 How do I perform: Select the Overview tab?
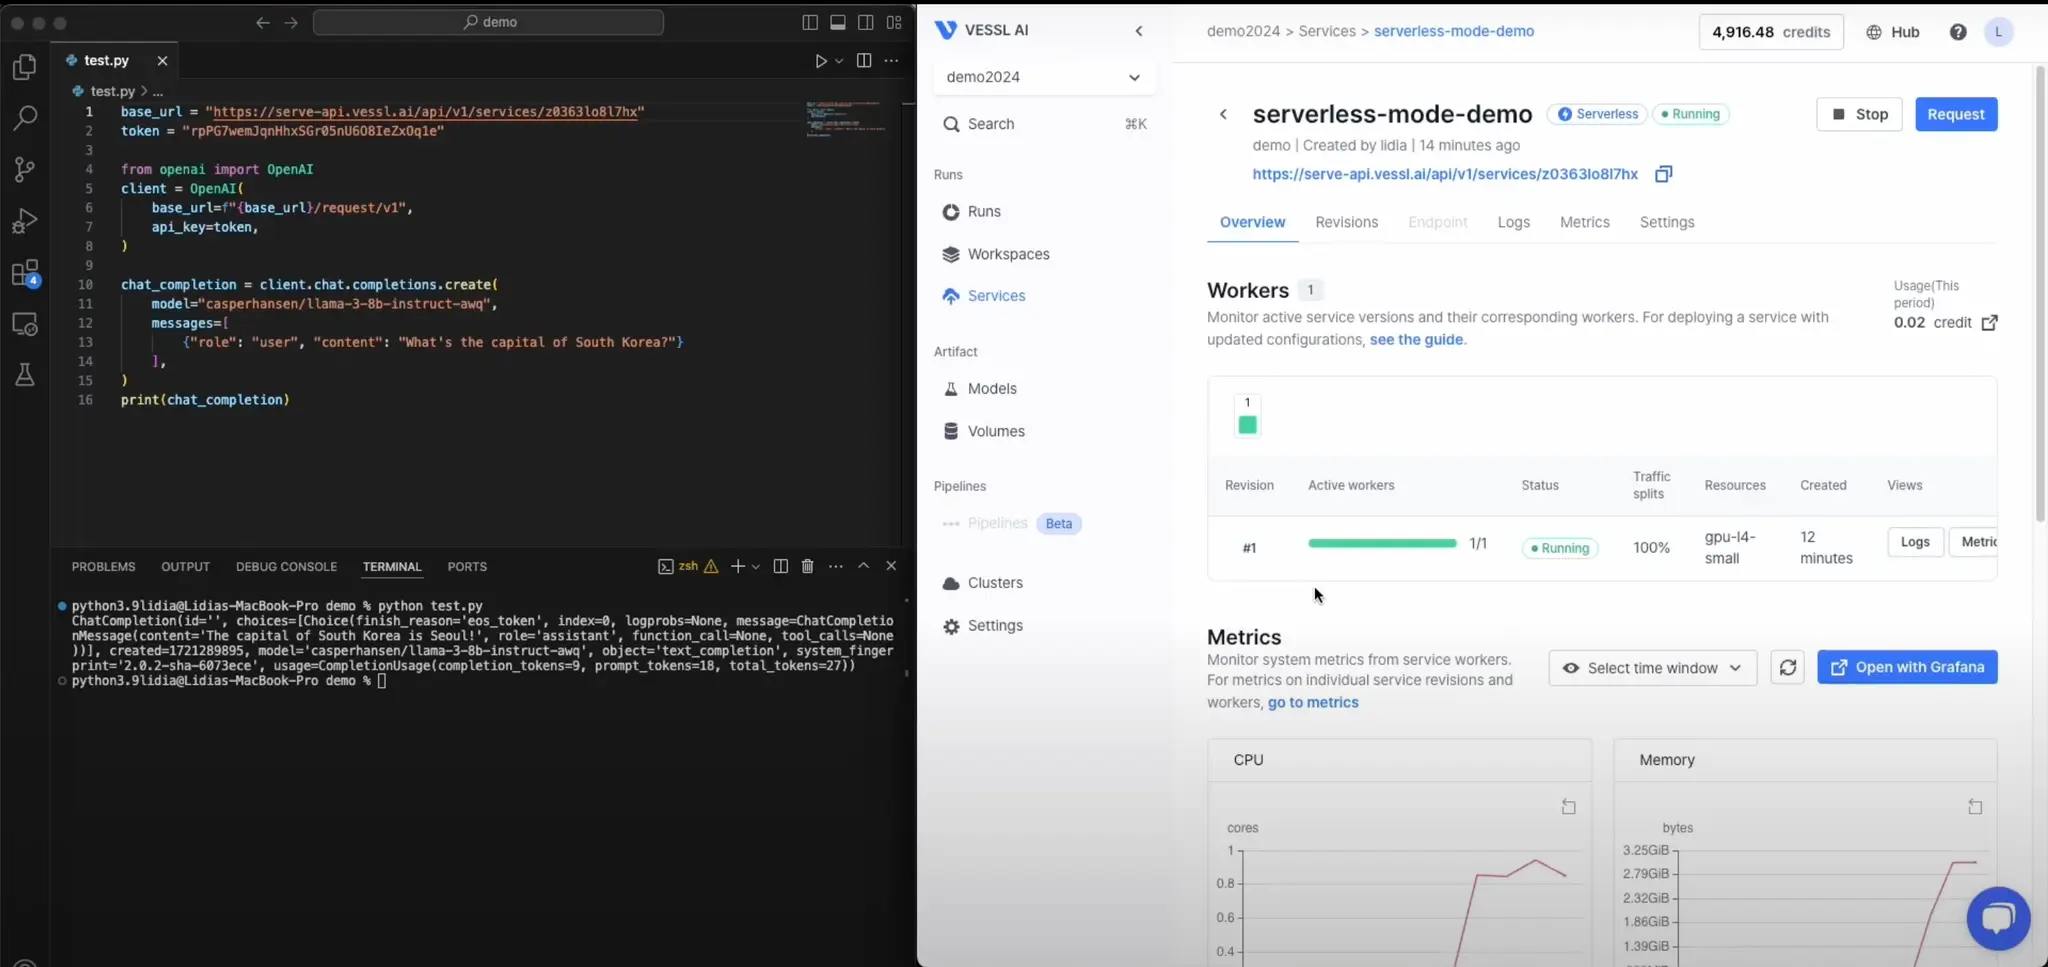point(1252,222)
